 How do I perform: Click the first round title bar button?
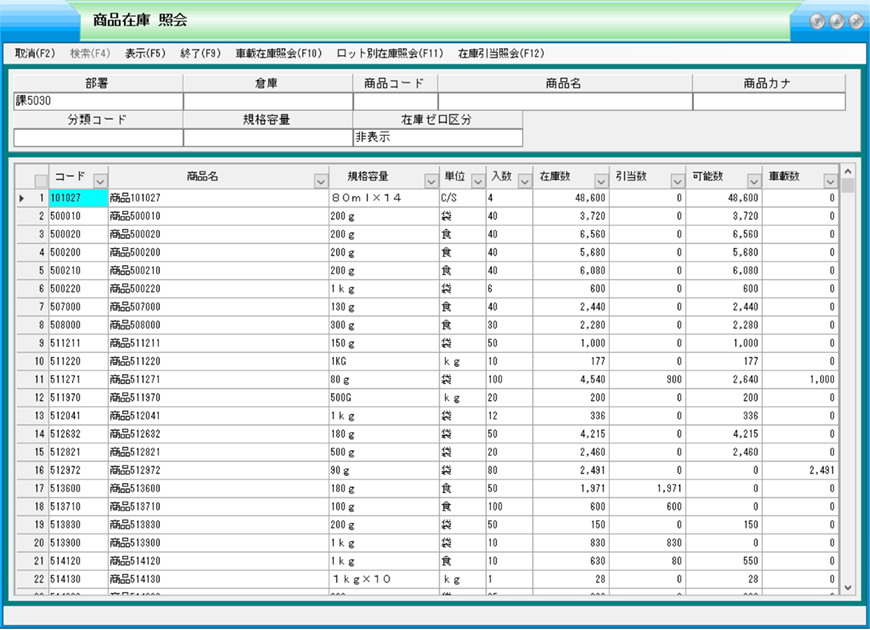point(817,21)
